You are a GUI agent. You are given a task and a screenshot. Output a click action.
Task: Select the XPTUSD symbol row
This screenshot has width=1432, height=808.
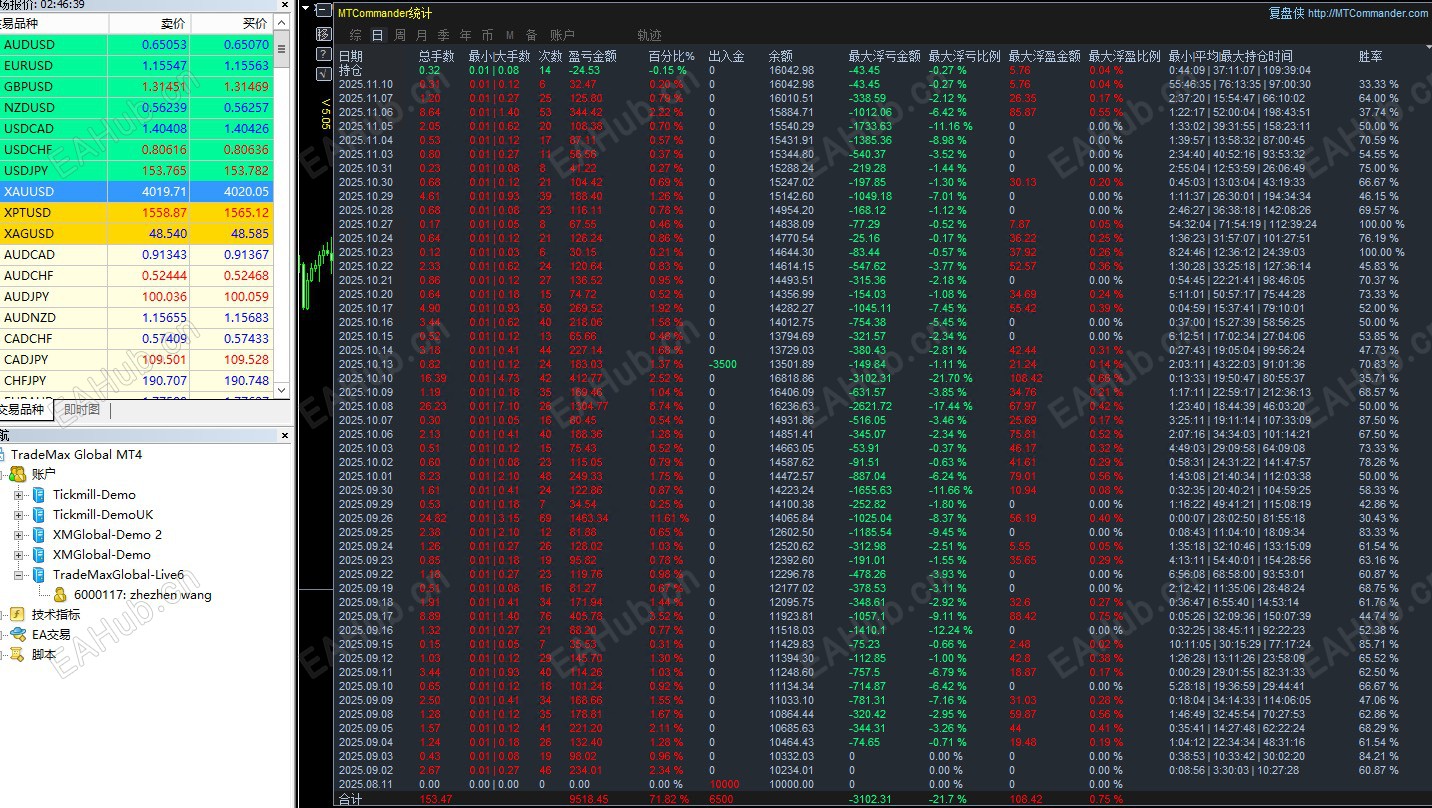click(x=136, y=212)
